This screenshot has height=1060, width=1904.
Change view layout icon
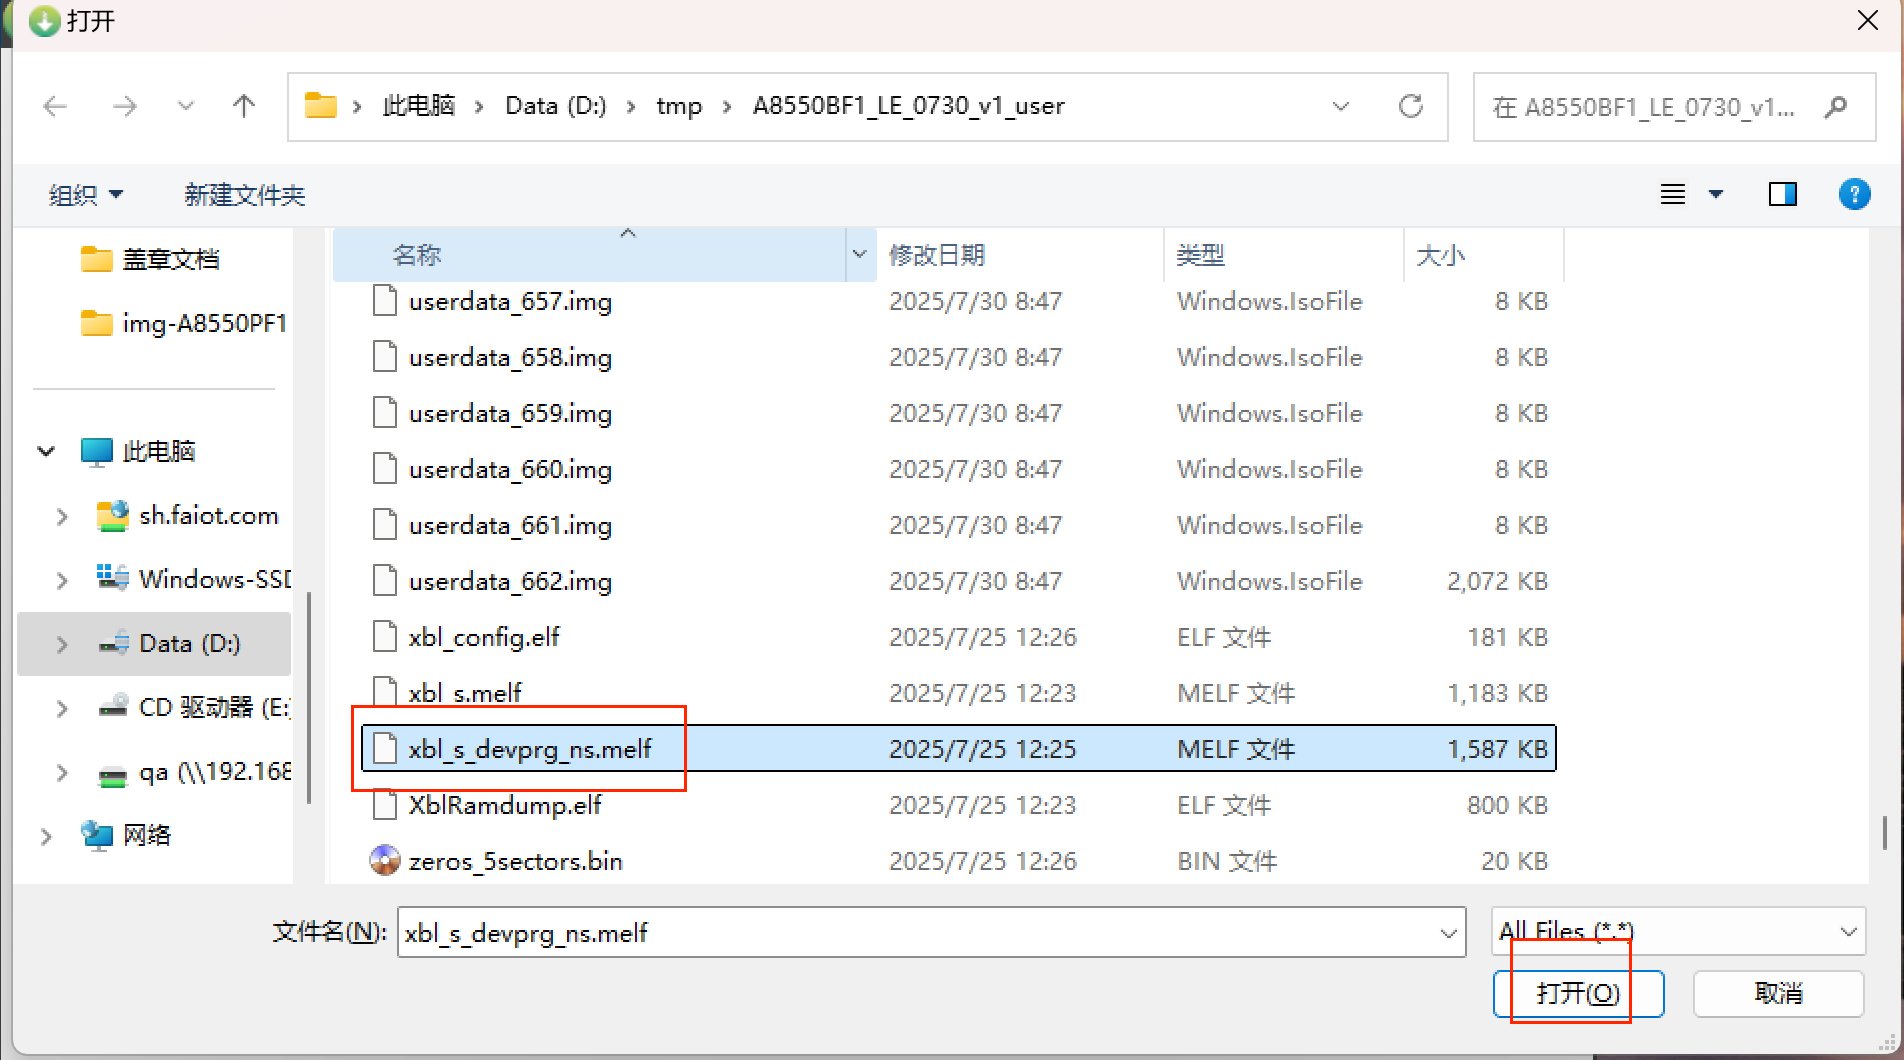tap(1673, 194)
